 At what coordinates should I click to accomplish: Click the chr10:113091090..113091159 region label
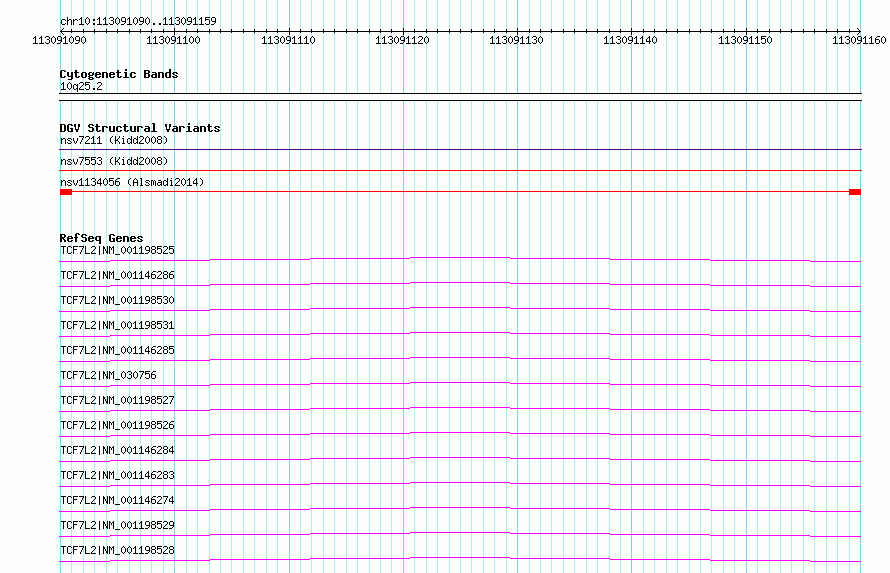click(138, 21)
